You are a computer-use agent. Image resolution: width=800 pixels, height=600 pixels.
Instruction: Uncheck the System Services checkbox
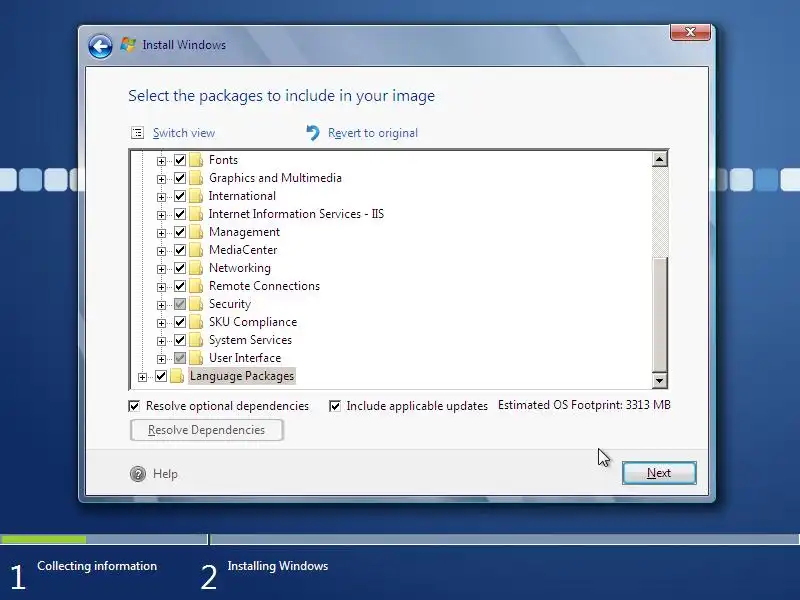pyautogui.click(x=180, y=340)
